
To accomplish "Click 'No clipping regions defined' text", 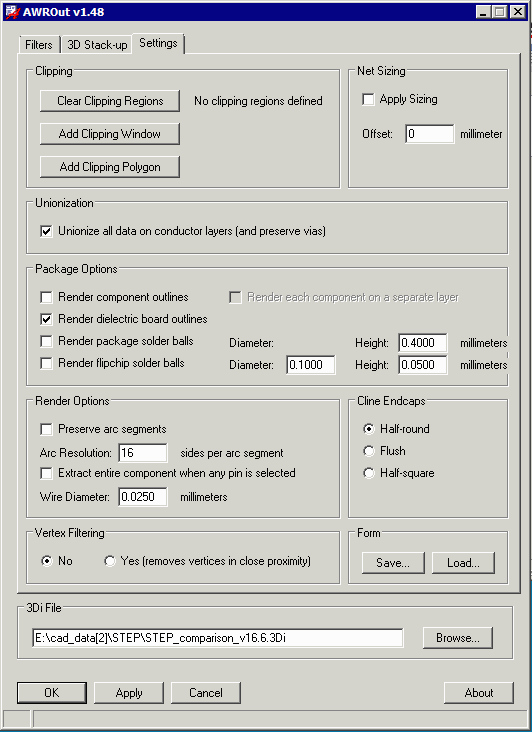I will (x=258, y=101).
